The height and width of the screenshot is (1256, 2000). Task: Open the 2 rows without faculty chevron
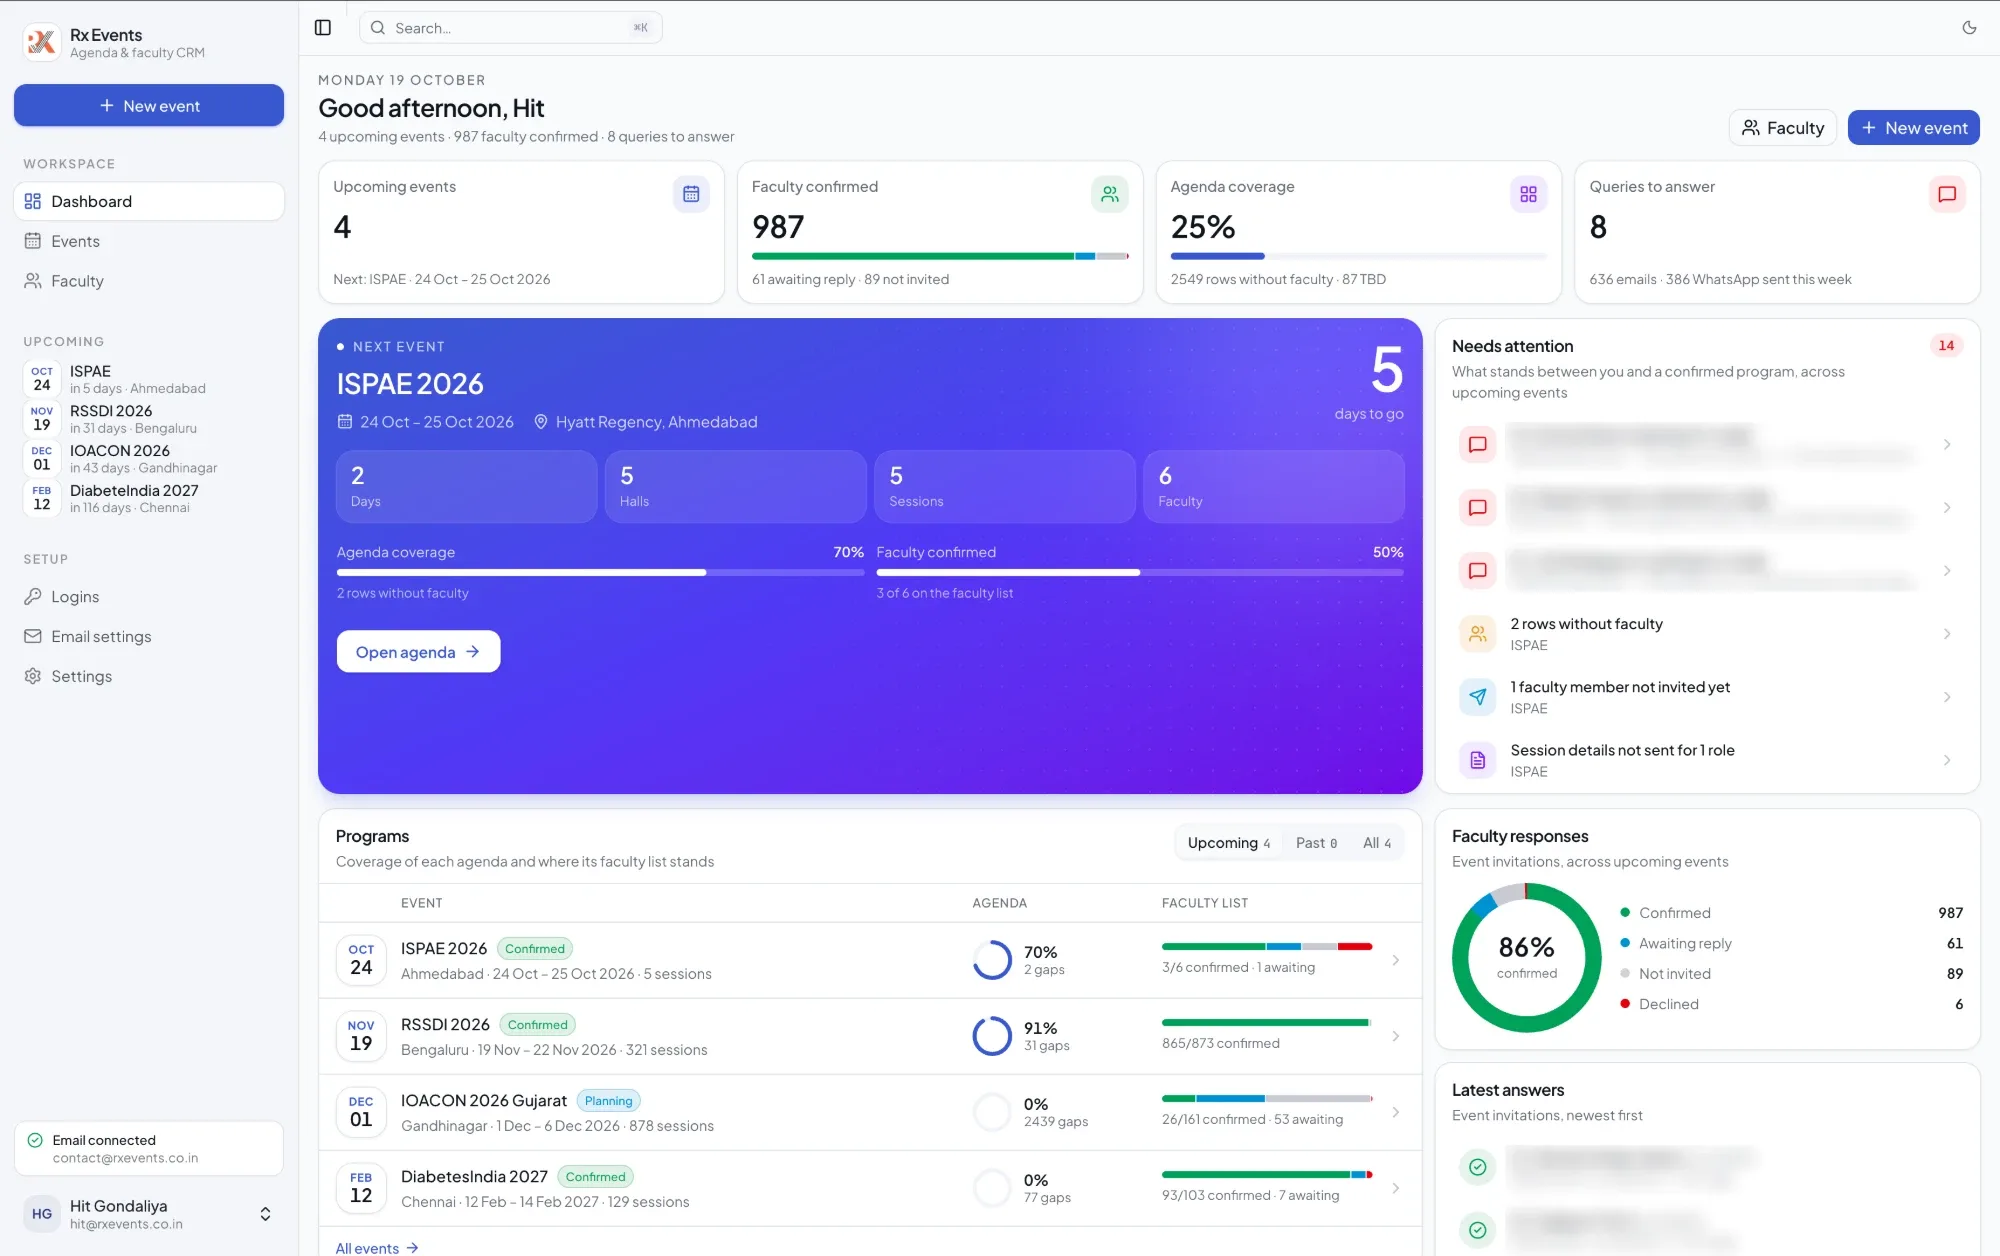point(1947,633)
